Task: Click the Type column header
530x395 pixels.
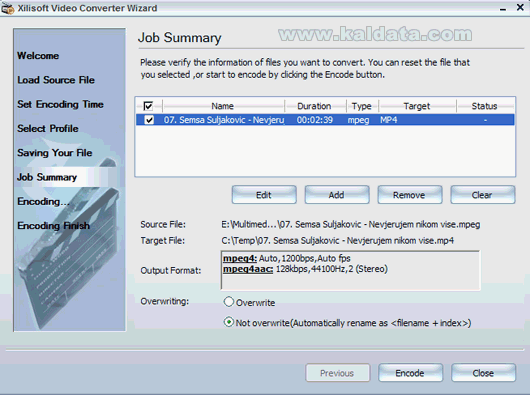Action: pos(362,106)
